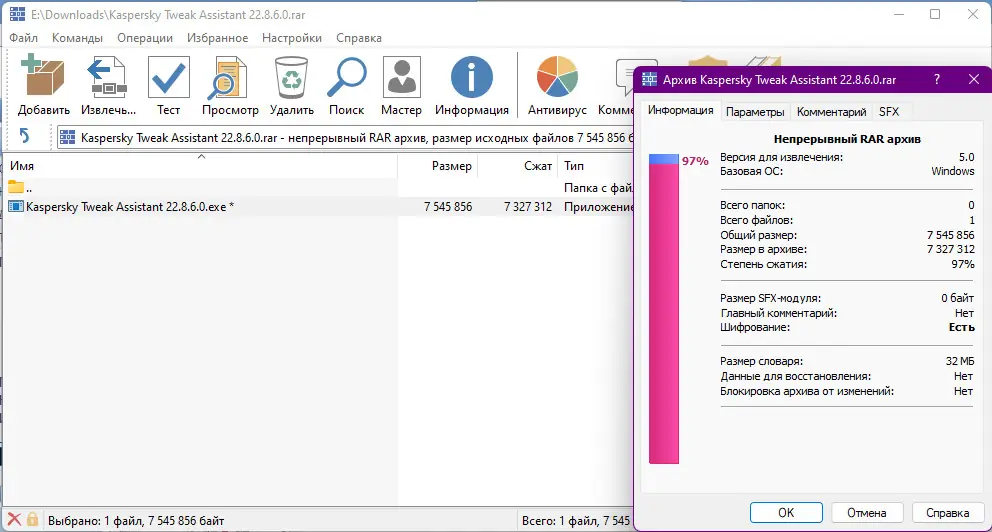Click the archive path address field
The width and height of the screenshot is (992, 532).
tap(345, 137)
